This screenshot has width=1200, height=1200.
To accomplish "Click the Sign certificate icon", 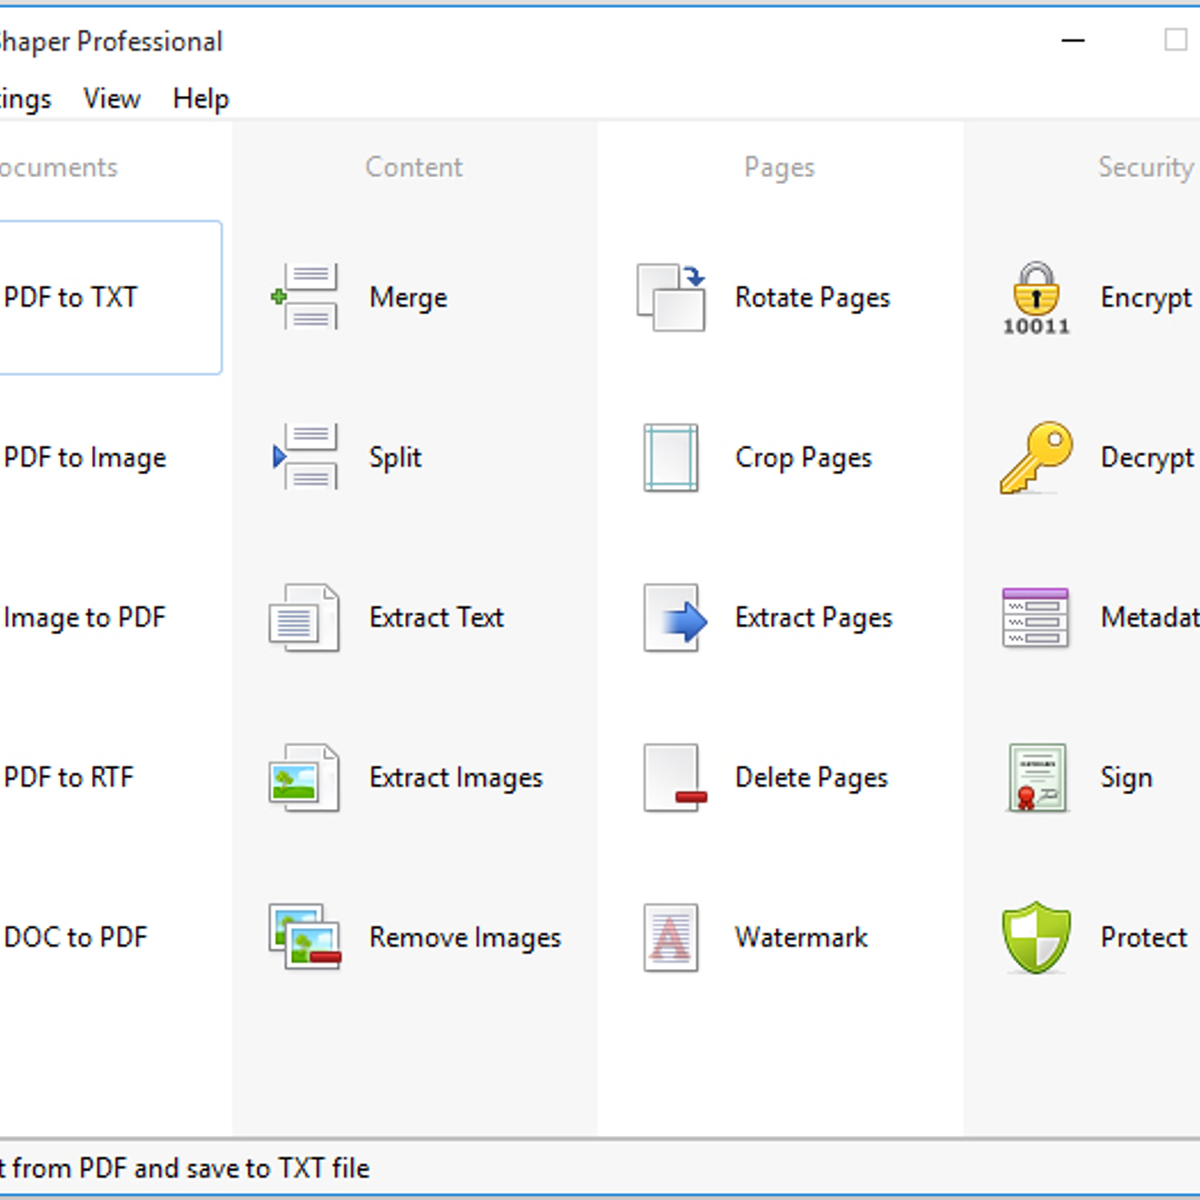I will coord(1037,778).
